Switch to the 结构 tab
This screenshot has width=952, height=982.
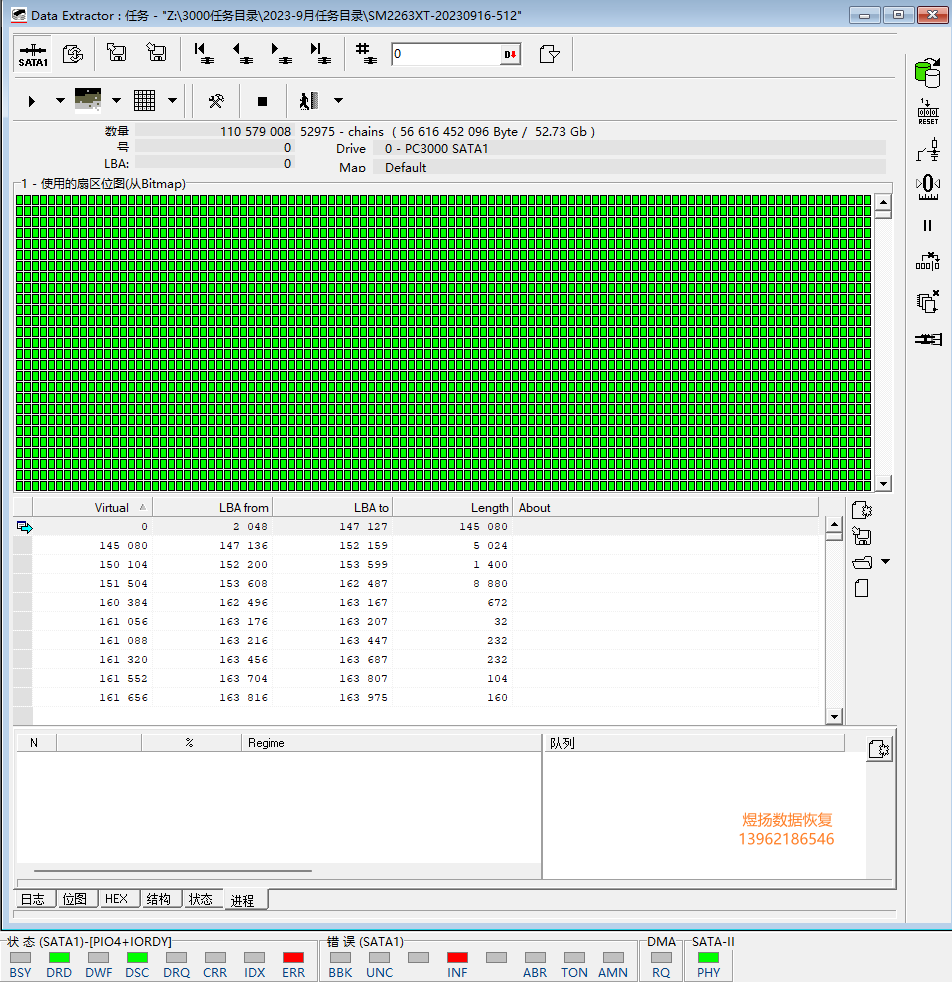[159, 899]
